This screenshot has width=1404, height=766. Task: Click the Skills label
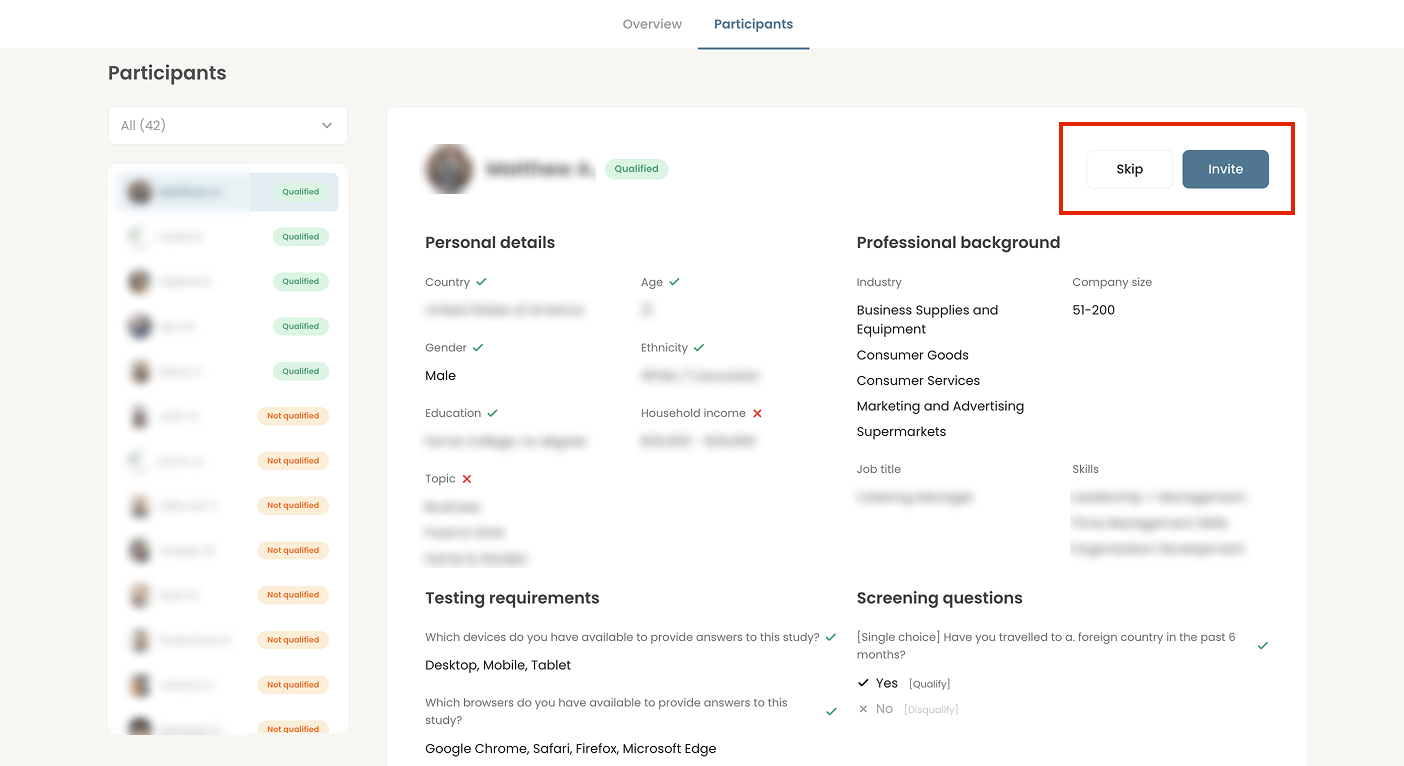click(x=1085, y=469)
